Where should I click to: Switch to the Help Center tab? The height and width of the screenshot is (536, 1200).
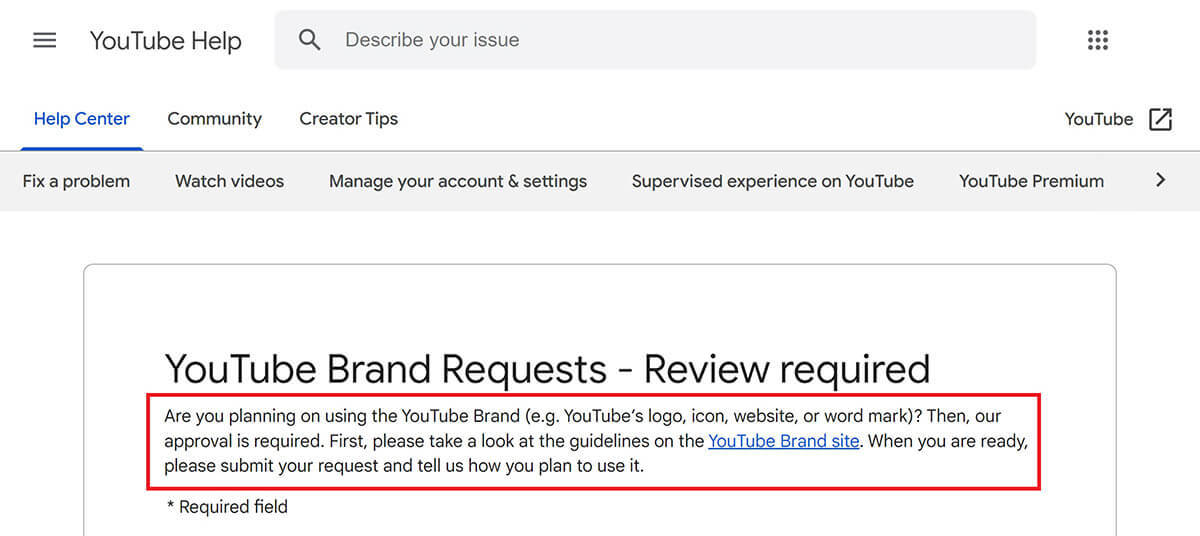(81, 119)
